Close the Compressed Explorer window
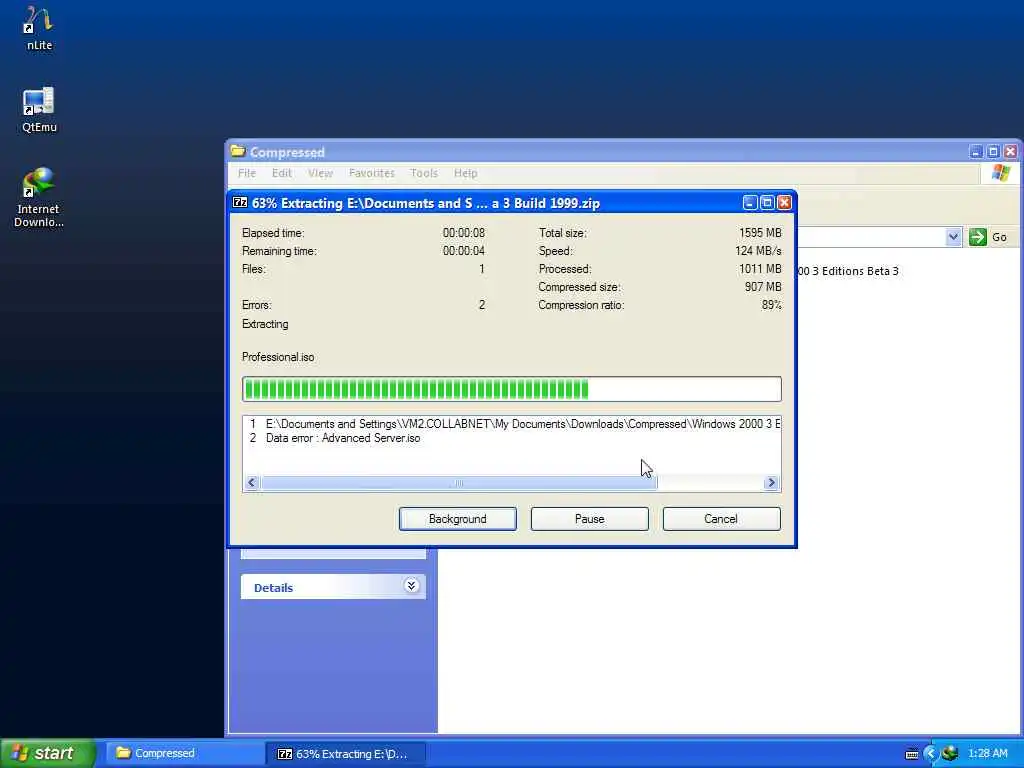 [x=1010, y=152]
